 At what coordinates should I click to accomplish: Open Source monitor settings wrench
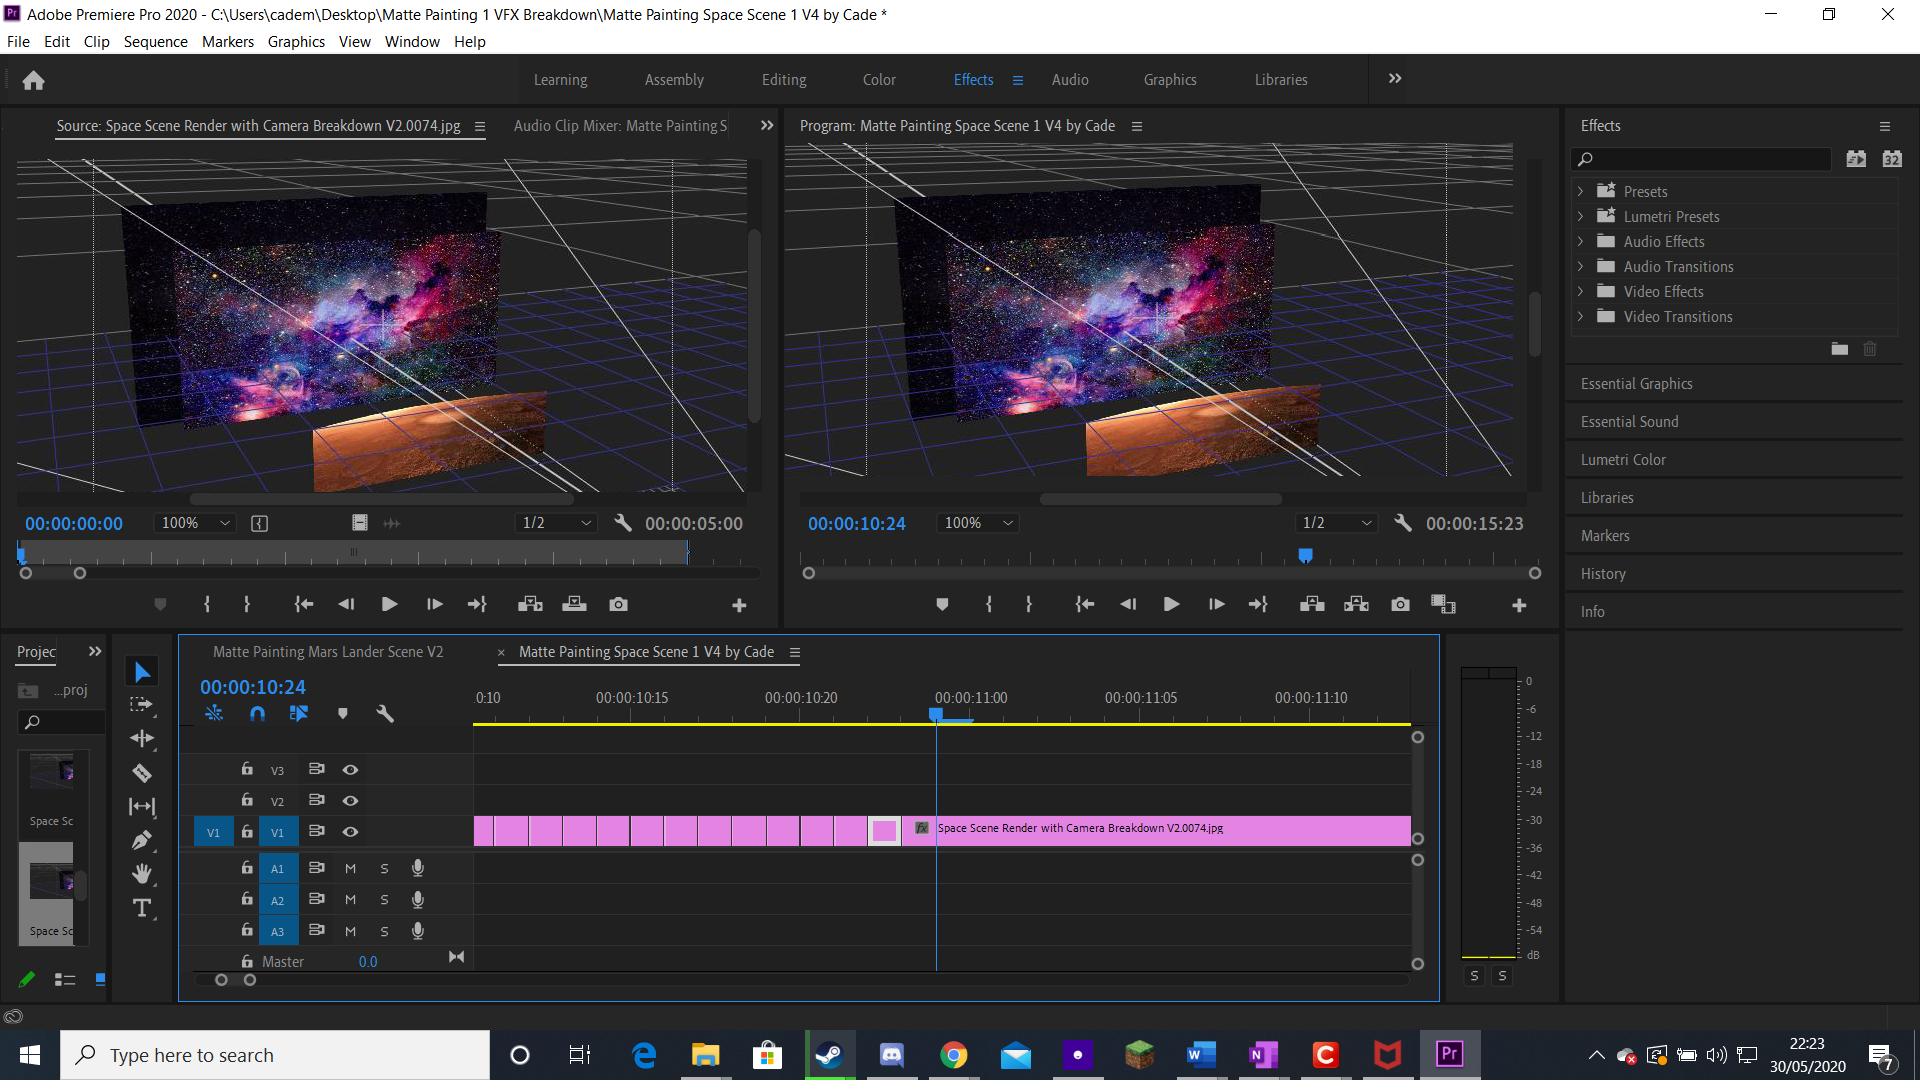[623, 523]
